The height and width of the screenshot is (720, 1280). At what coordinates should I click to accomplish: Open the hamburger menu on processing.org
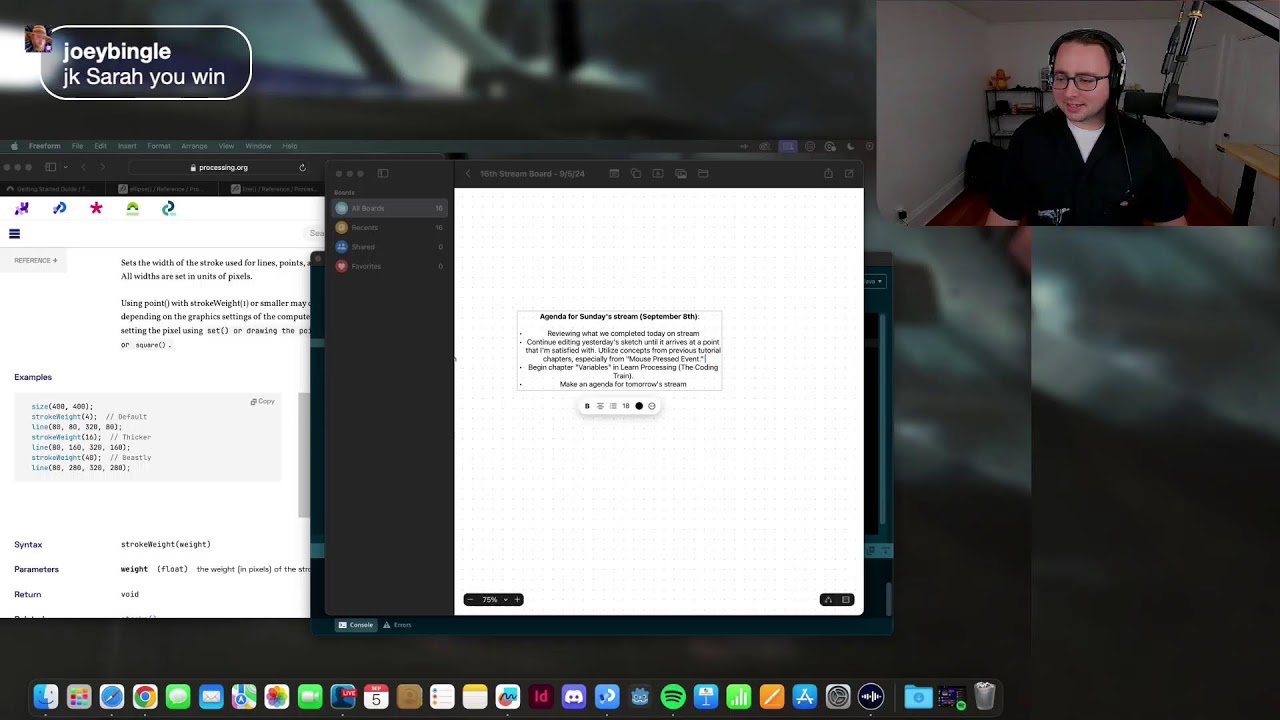pyautogui.click(x=14, y=234)
